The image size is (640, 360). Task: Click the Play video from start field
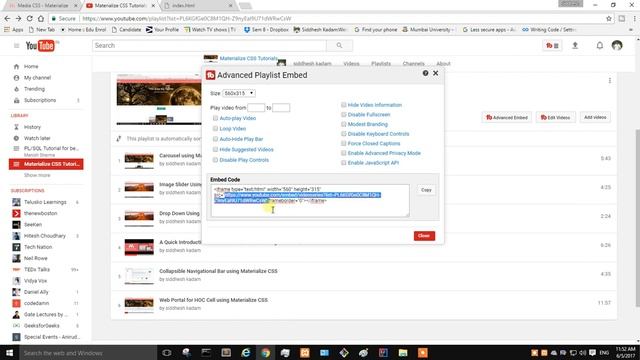256,108
